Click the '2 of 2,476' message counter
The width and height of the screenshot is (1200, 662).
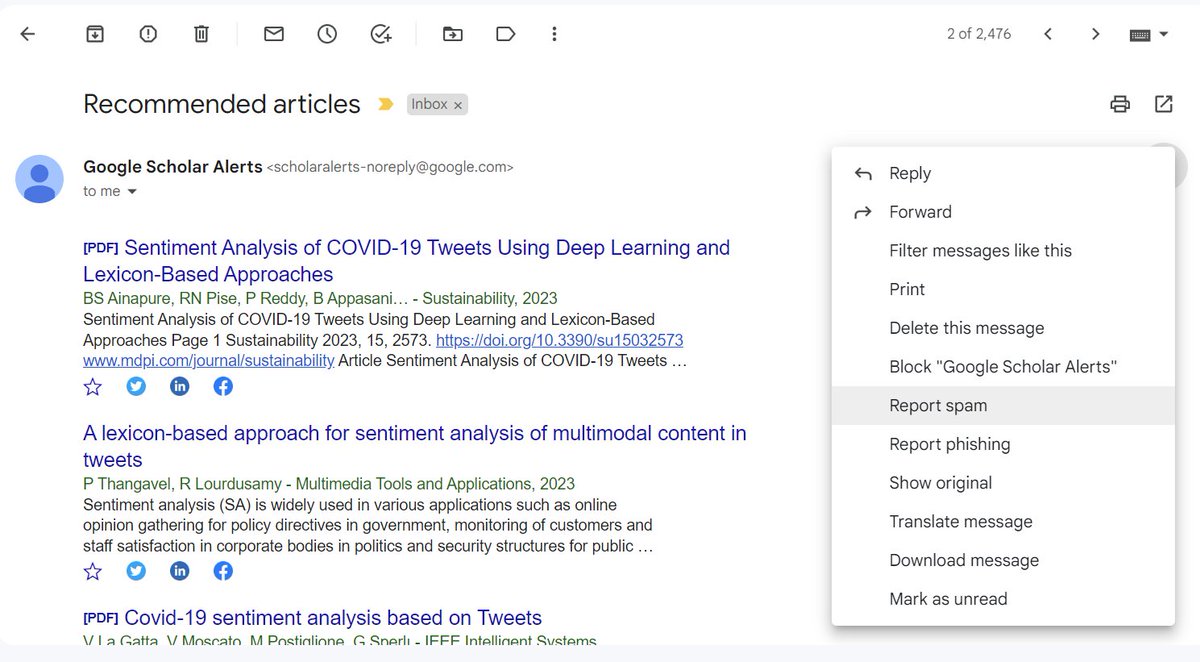click(979, 34)
